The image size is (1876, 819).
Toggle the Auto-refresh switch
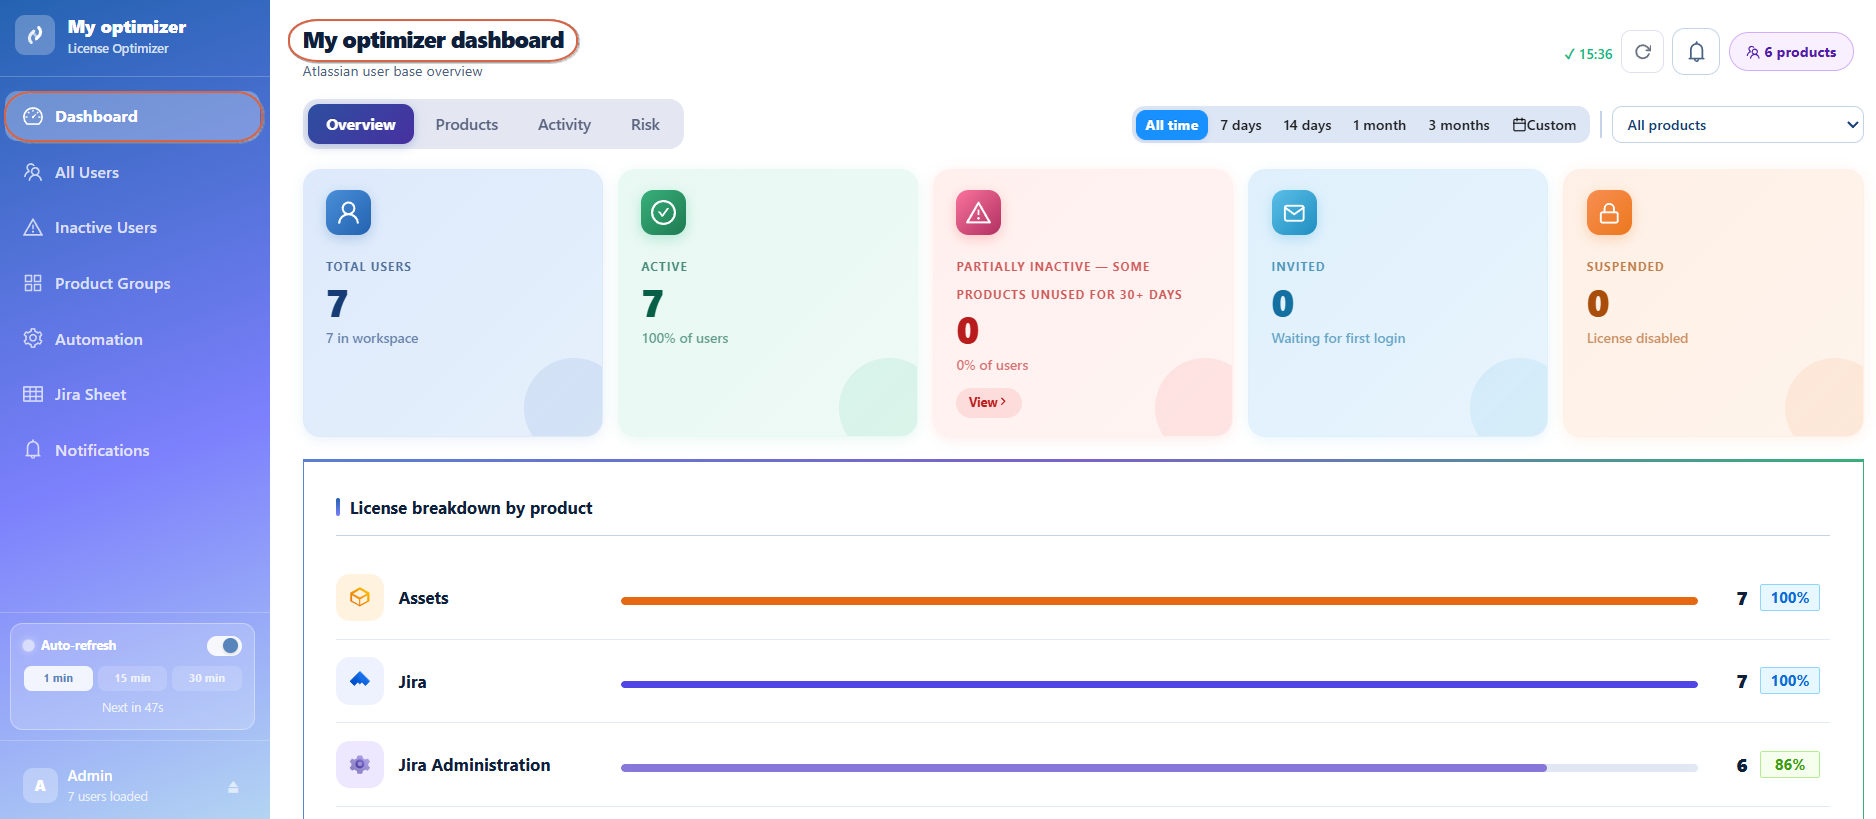tap(224, 645)
